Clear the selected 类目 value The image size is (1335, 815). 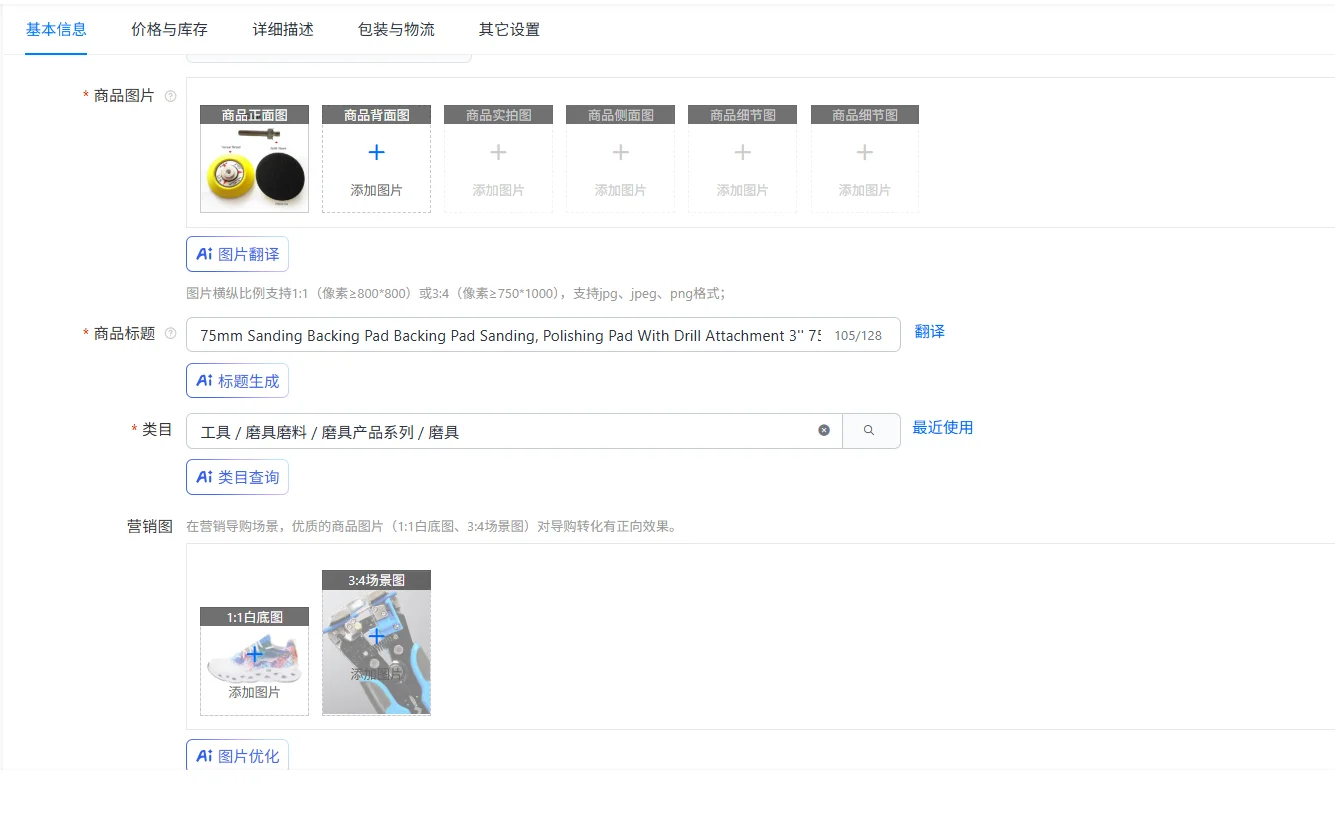pyautogui.click(x=824, y=430)
